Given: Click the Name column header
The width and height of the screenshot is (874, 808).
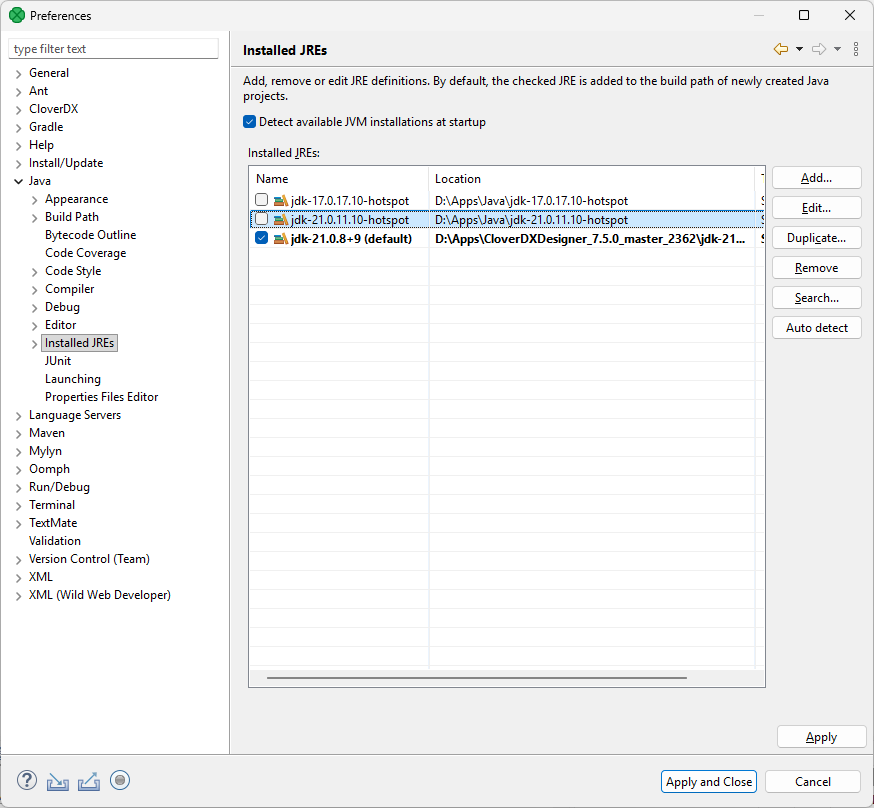Looking at the screenshot, I should pyautogui.click(x=339, y=178).
